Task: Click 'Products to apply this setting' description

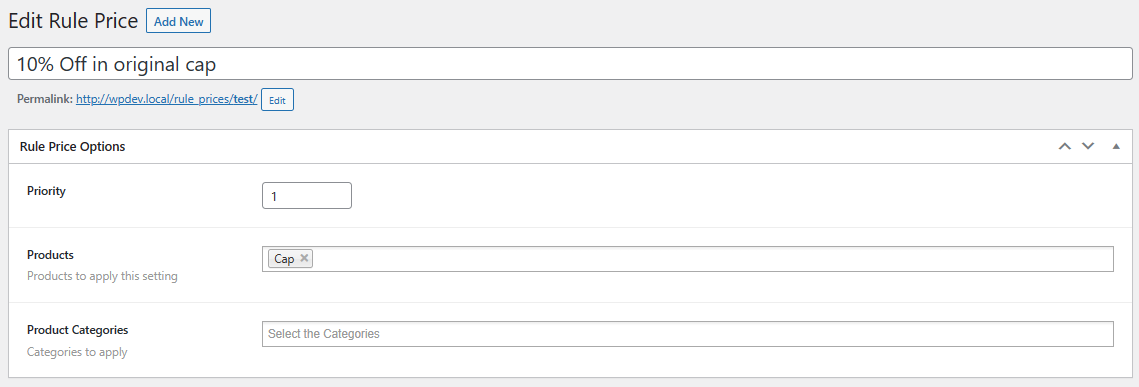Action: 102,277
